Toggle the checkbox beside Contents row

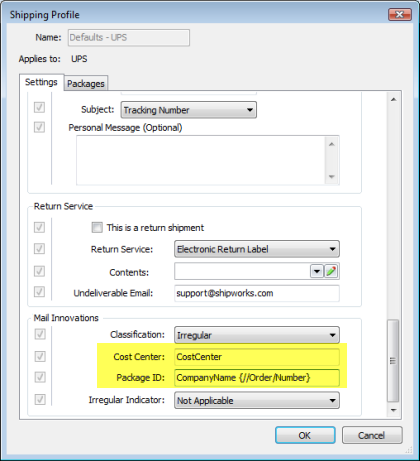point(39,271)
